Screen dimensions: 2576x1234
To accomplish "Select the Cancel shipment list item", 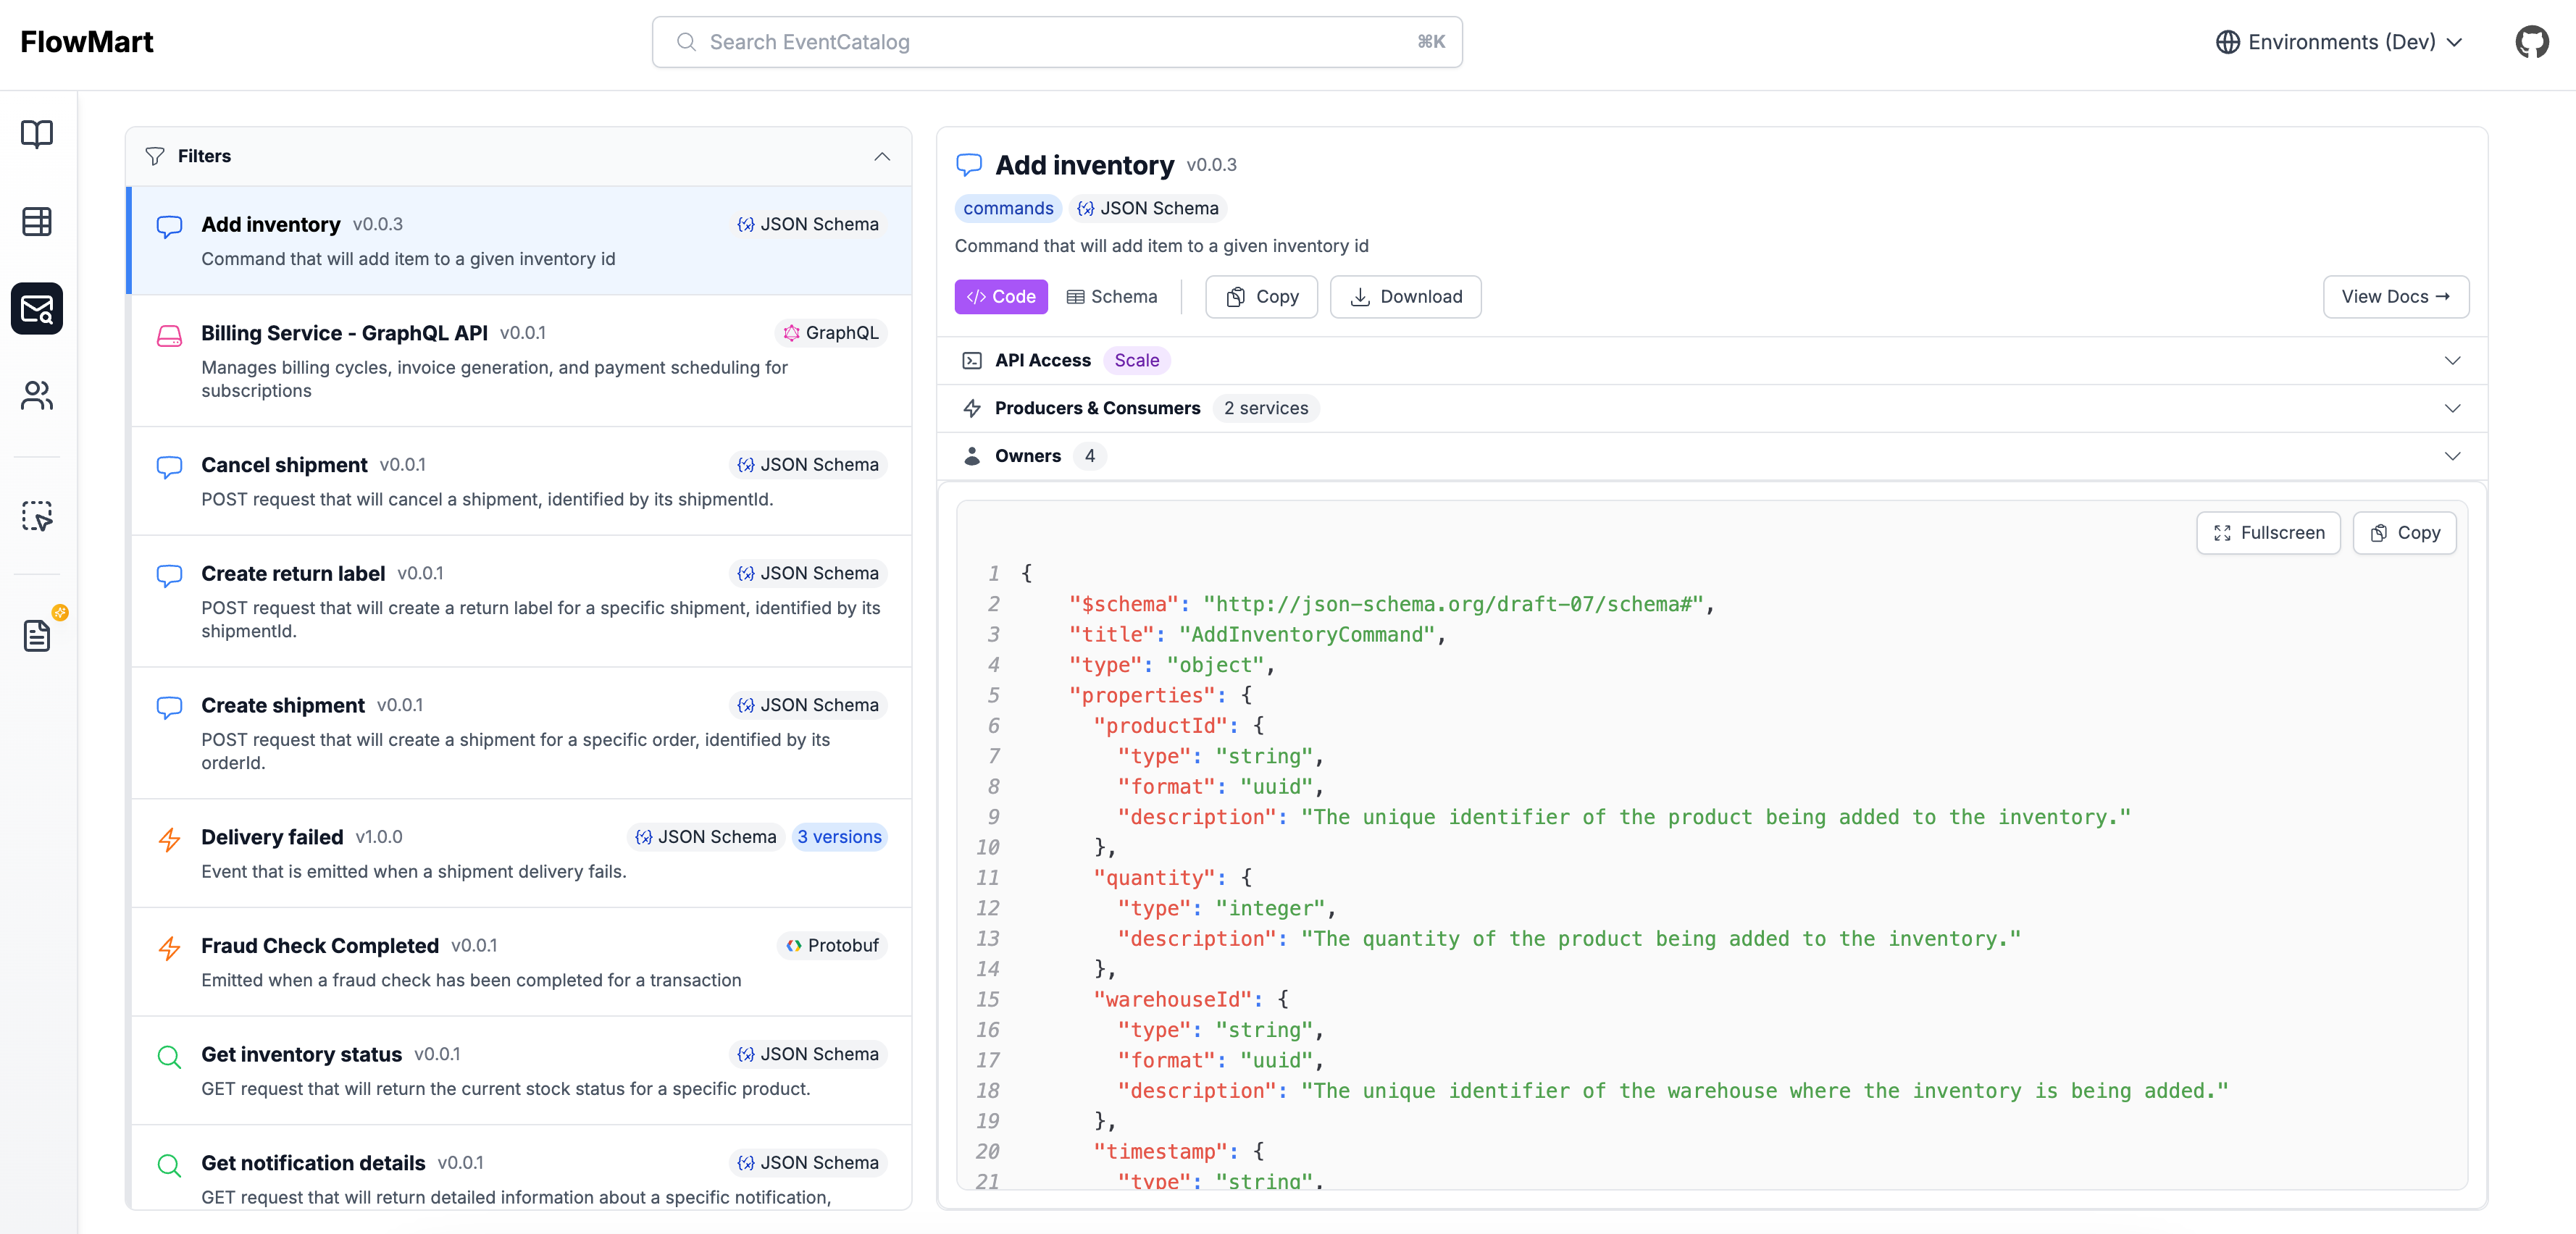I will (520, 481).
